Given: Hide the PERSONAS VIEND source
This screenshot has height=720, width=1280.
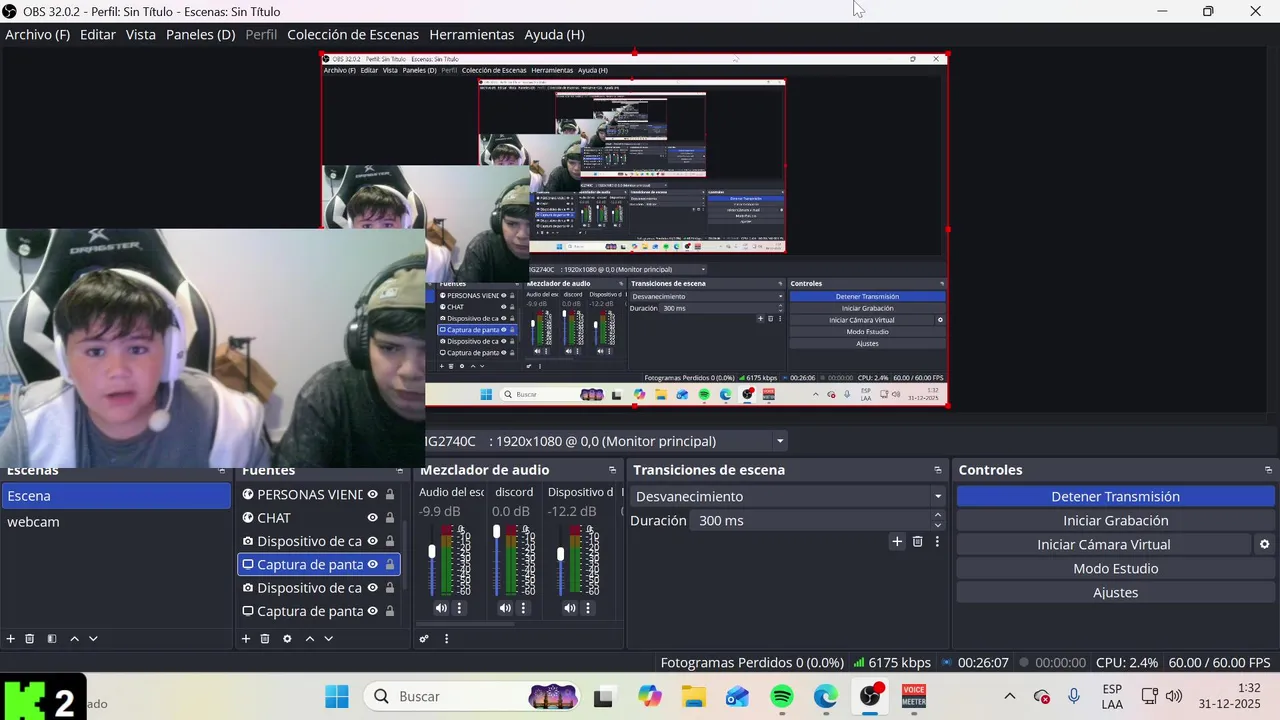Looking at the screenshot, I should (x=372, y=494).
